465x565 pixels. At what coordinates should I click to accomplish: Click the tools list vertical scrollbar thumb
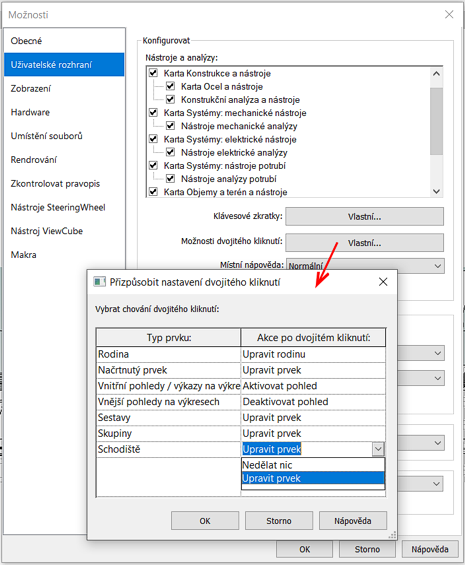click(436, 121)
